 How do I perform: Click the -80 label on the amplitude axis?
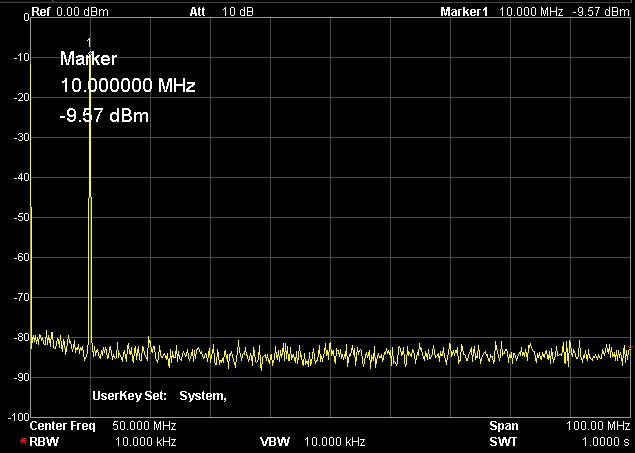click(x=17, y=337)
